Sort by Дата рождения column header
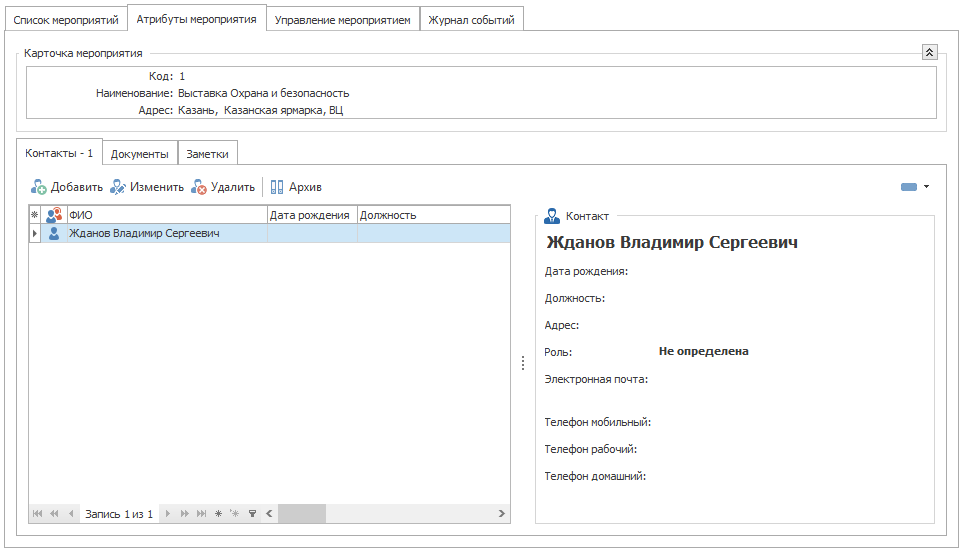 point(312,215)
